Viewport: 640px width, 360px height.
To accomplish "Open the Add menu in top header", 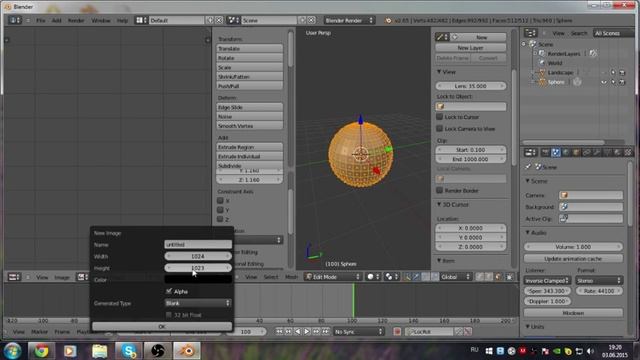I will [56, 20].
